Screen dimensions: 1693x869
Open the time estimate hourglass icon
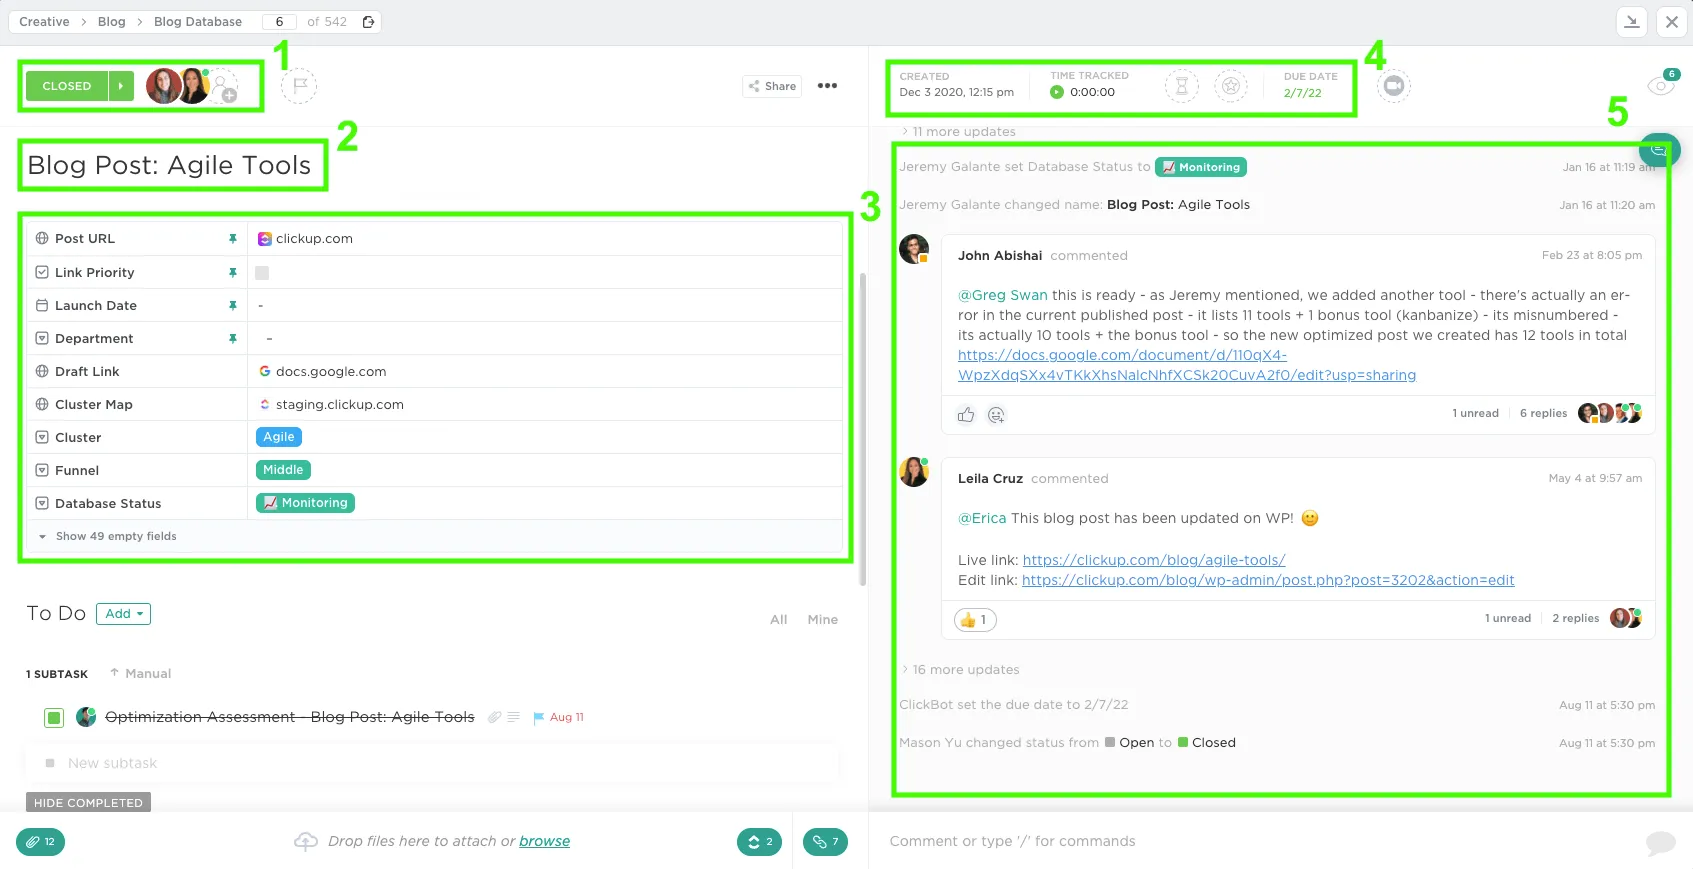(1181, 86)
